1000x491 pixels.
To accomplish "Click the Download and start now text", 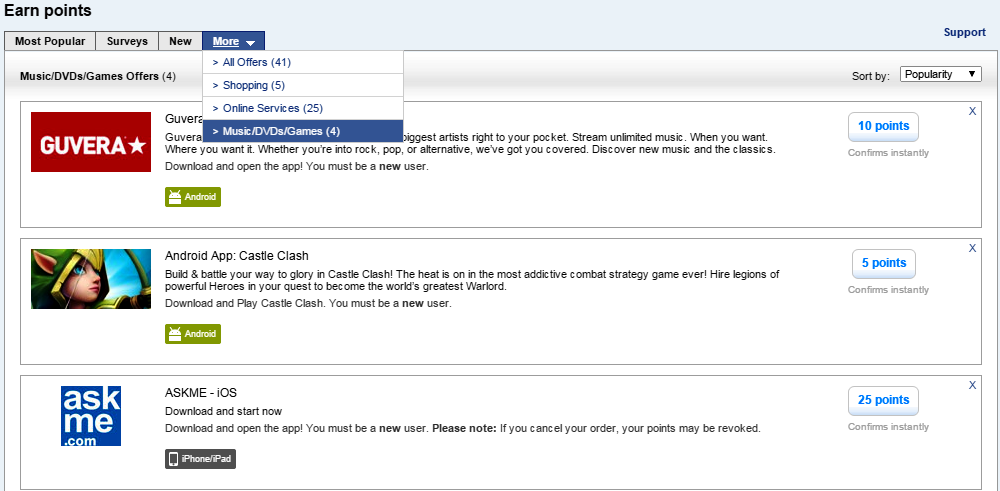I will [x=223, y=411].
